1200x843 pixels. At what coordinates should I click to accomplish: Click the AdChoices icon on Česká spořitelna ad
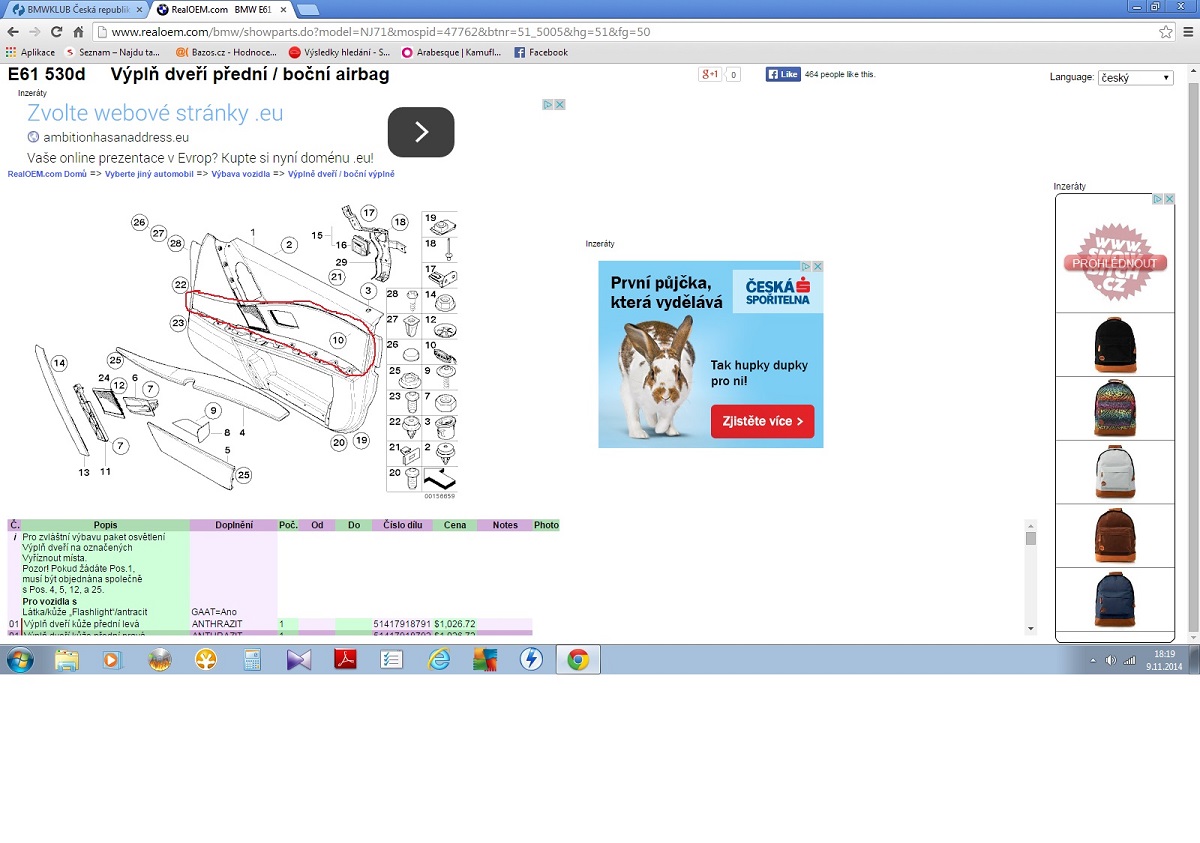click(807, 267)
